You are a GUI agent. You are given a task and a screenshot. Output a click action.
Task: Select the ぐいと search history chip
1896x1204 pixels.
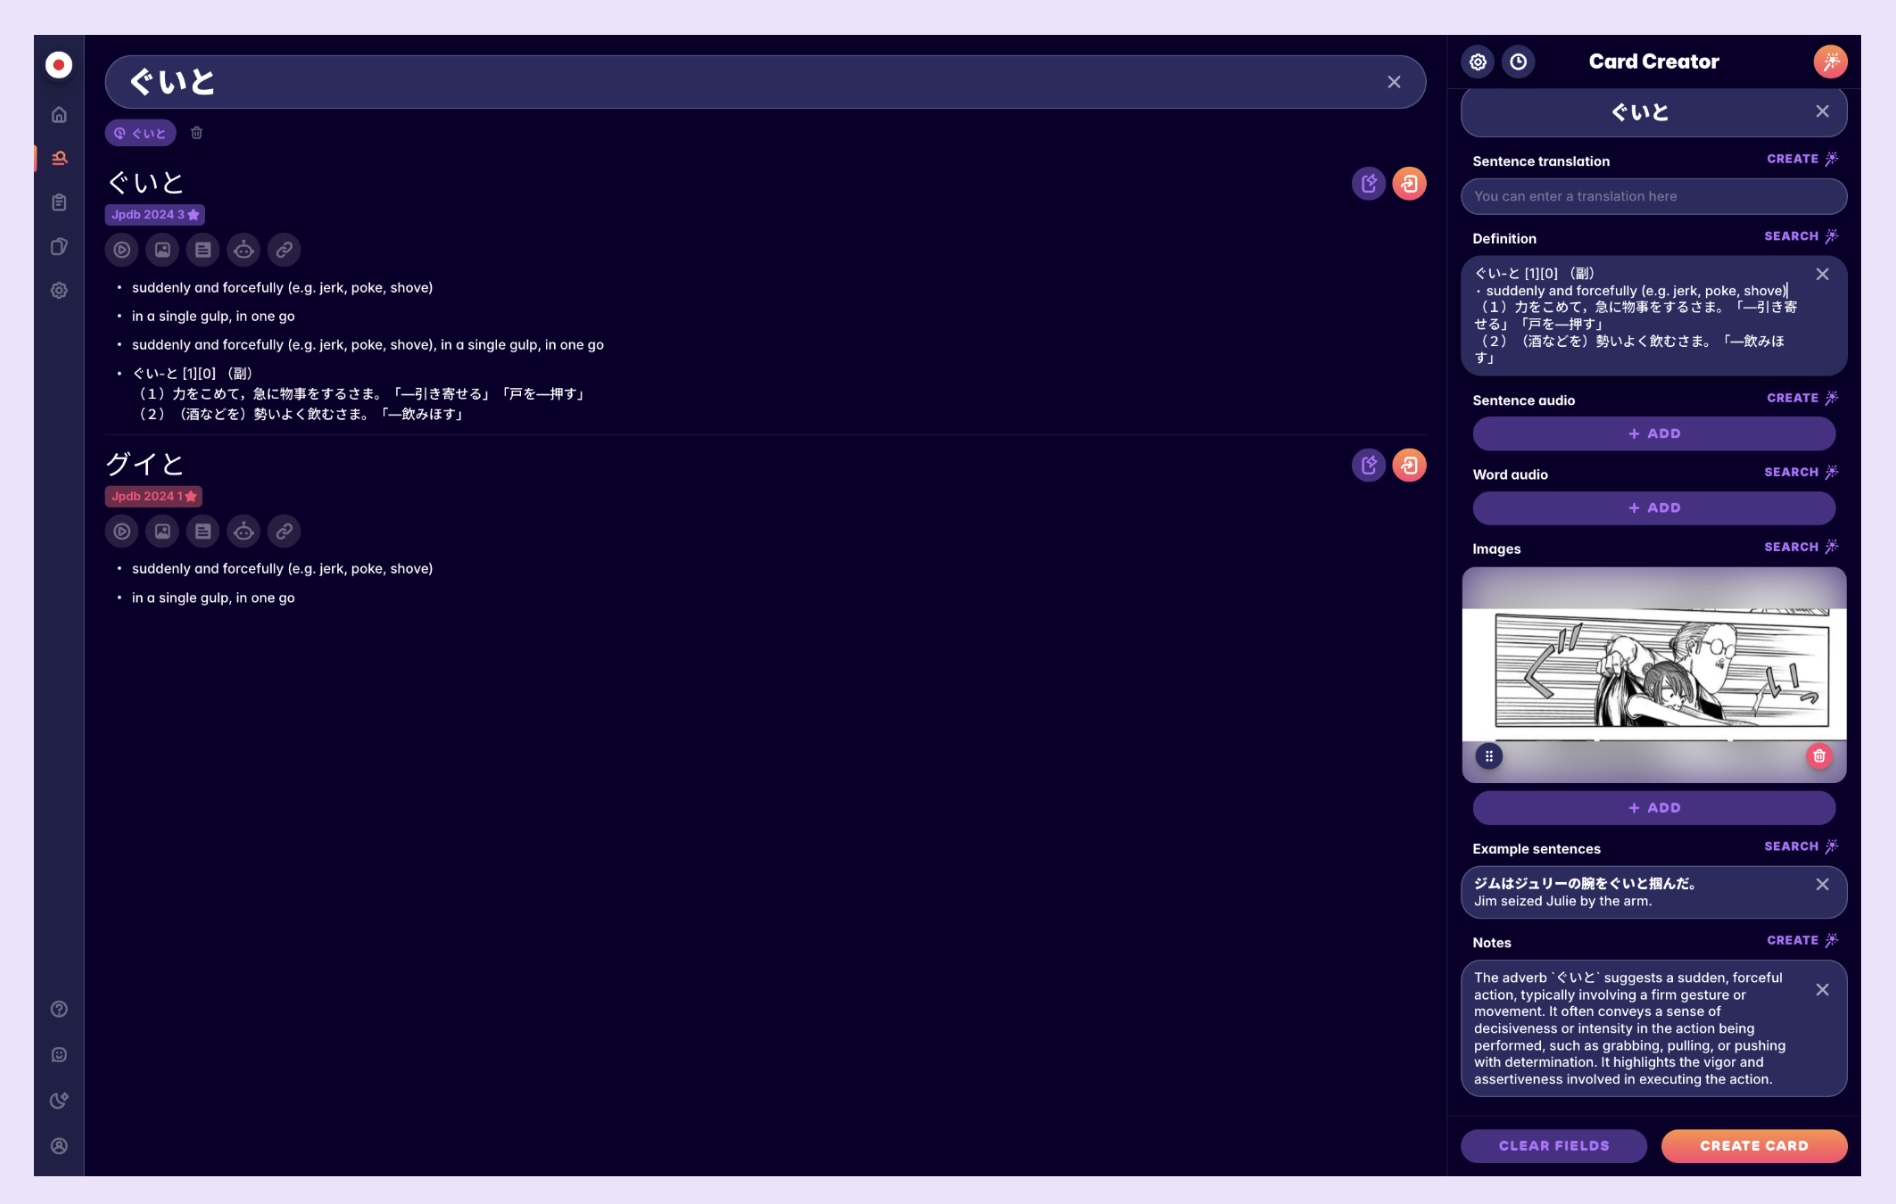coord(140,133)
